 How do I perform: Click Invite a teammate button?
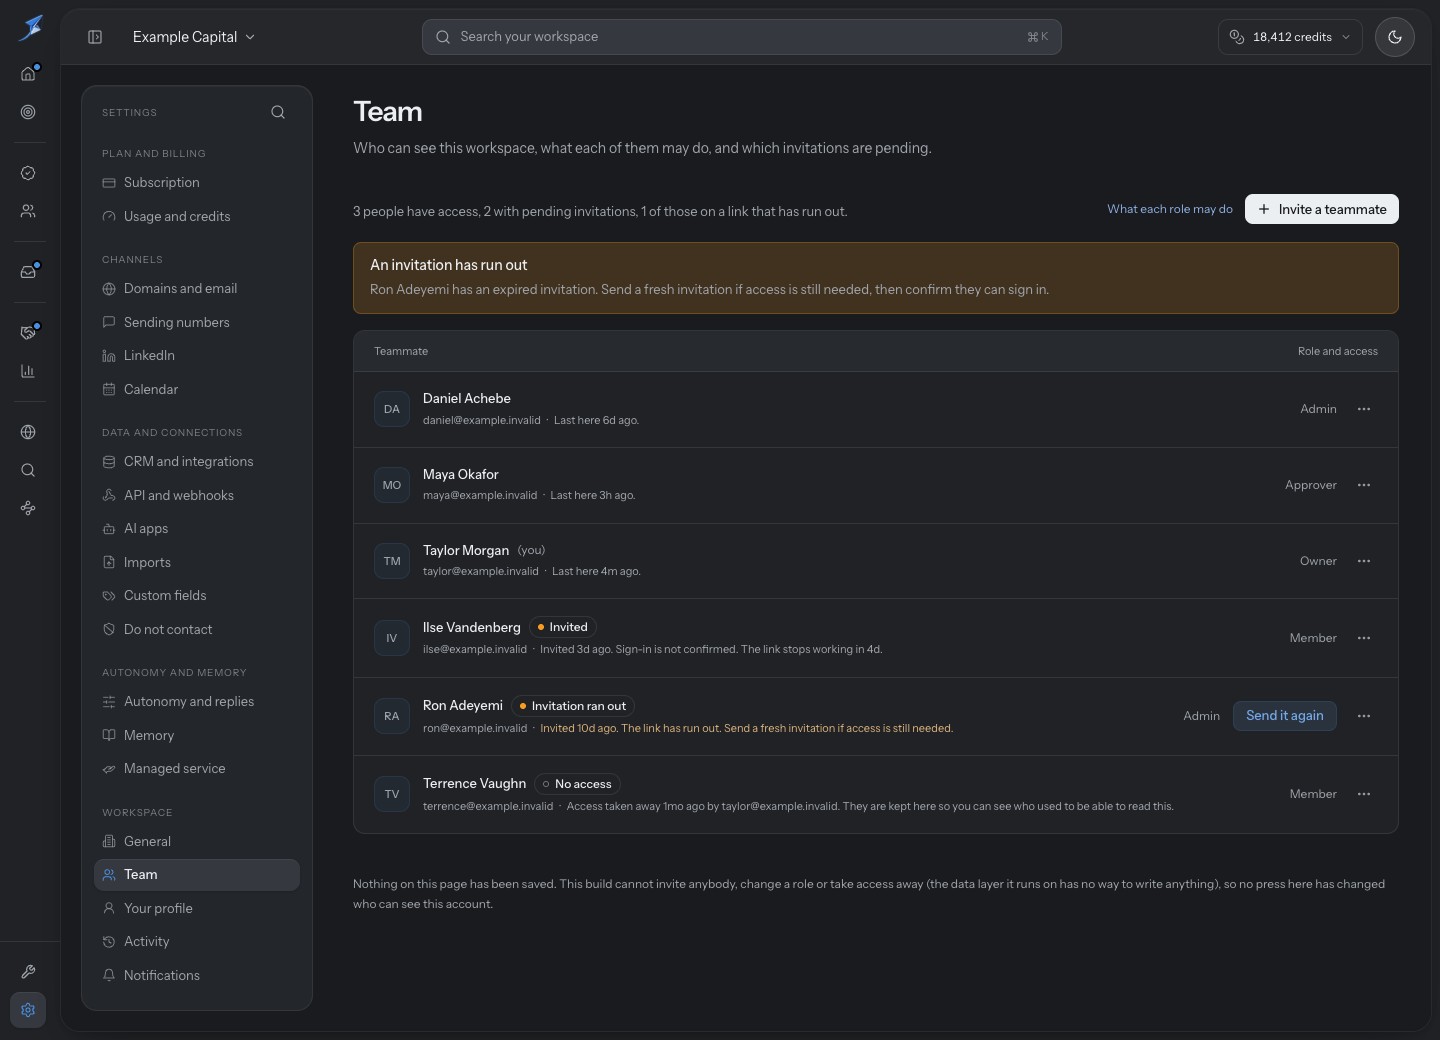click(1322, 209)
